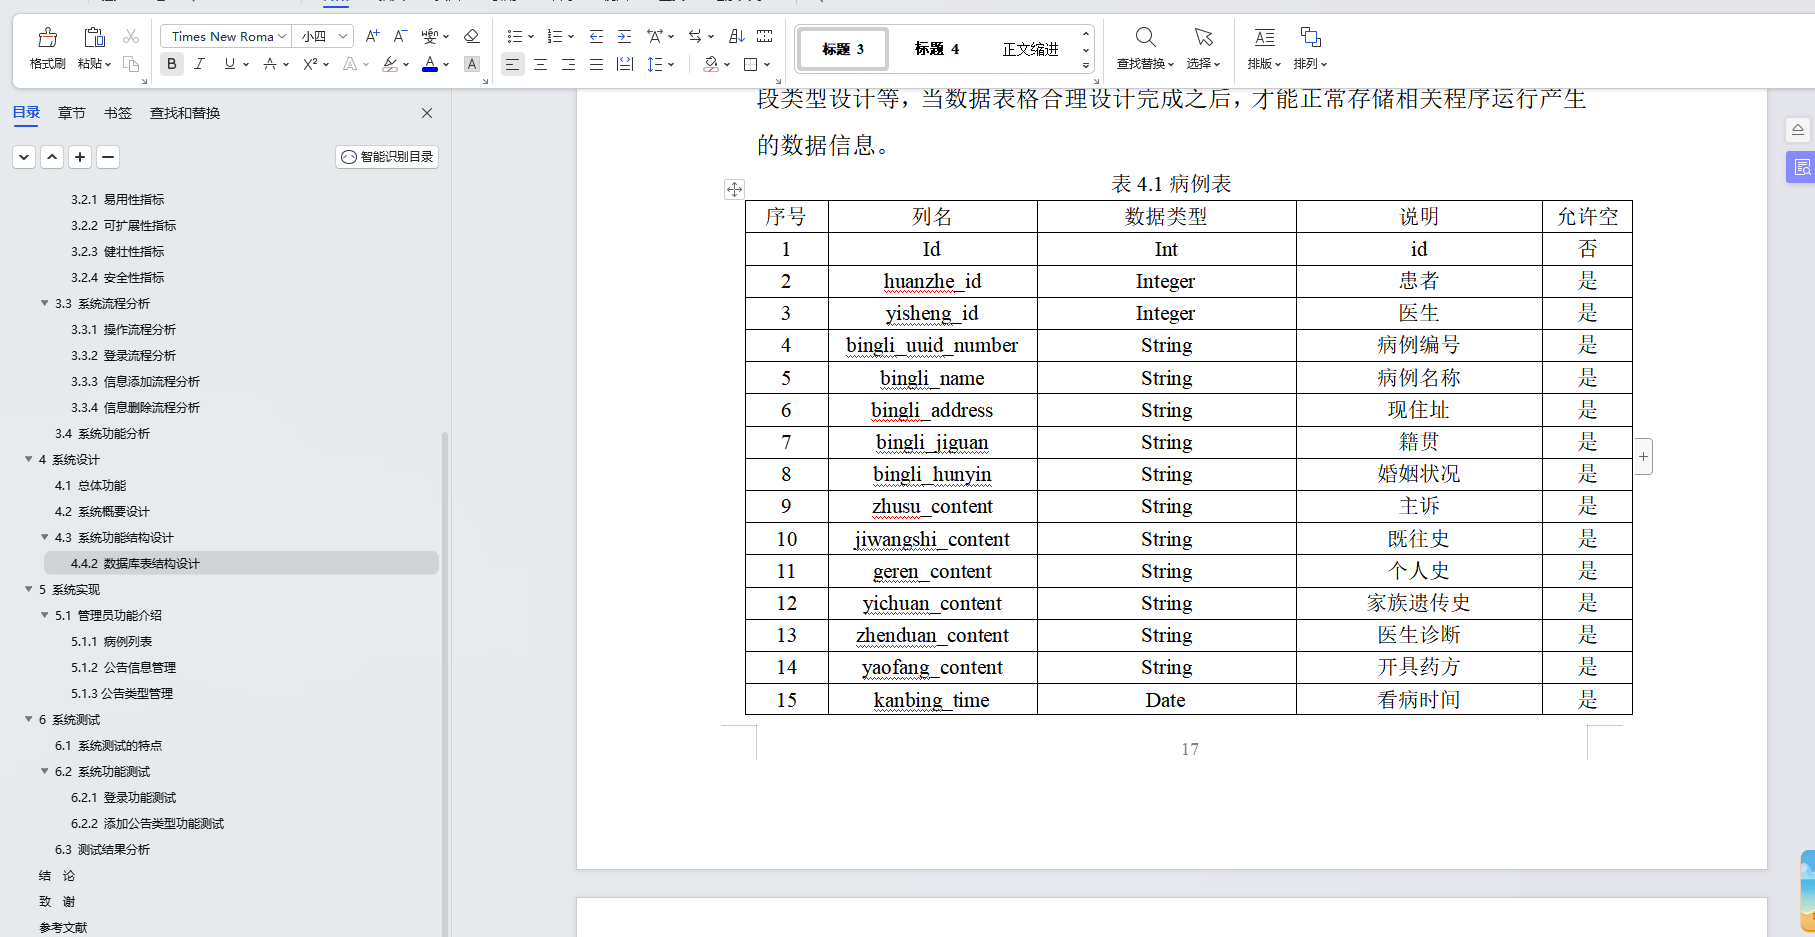The image size is (1815, 937).
Task: Click the minus outline button
Action: tap(108, 157)
